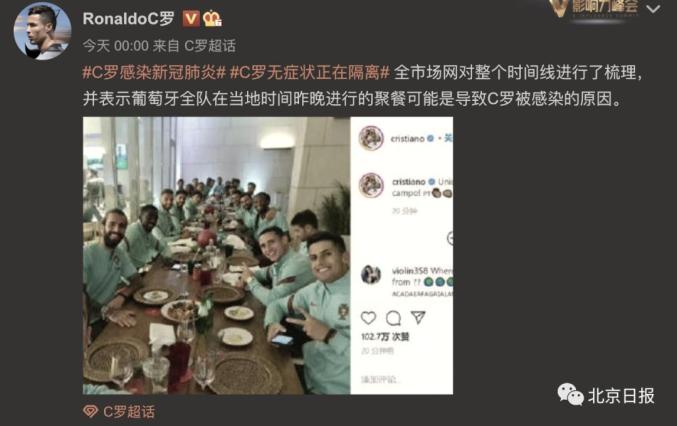Screen dimensions: 677x426
Task: Open the 影响力峰会 banner at top right
Action: [594, 8]
